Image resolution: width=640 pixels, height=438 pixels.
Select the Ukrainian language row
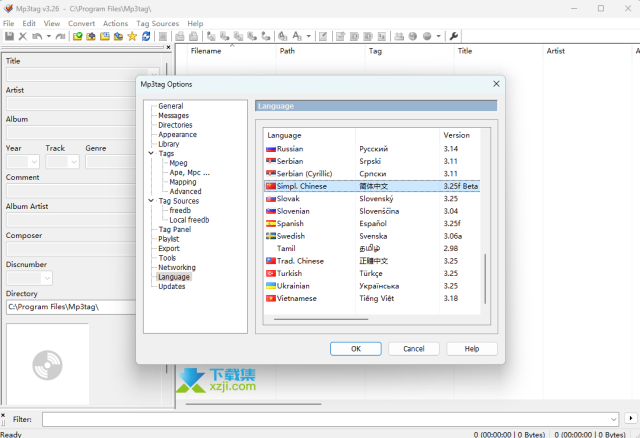click(372, 286)
